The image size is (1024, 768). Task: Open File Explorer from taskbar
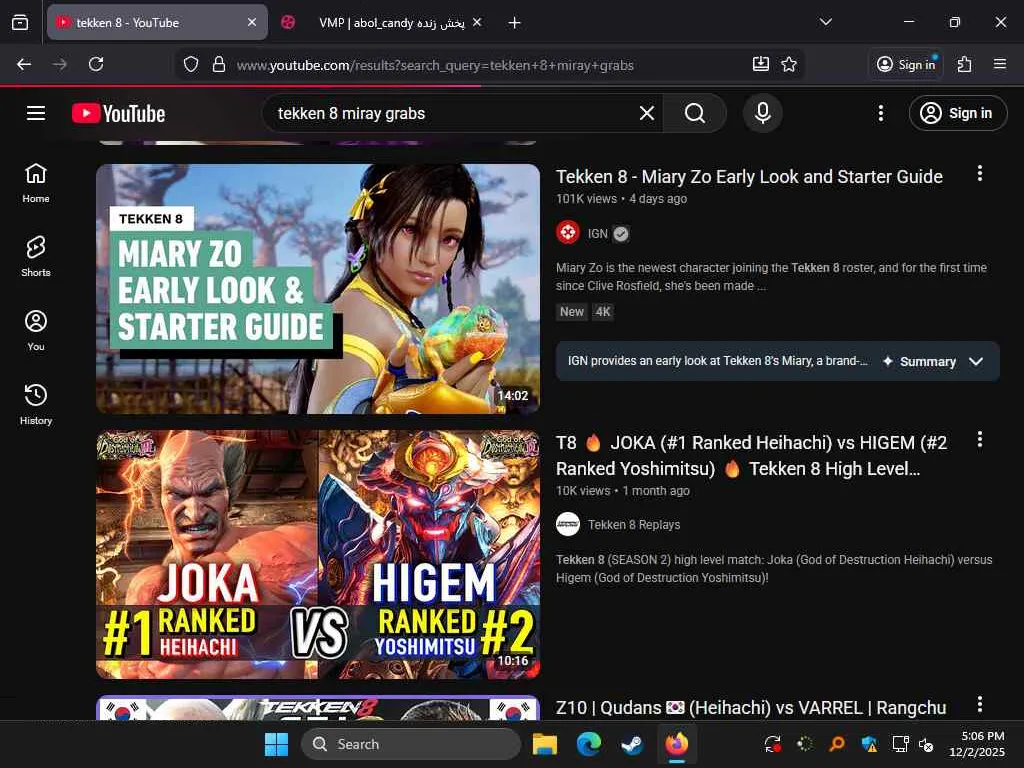tap(545, 744)
